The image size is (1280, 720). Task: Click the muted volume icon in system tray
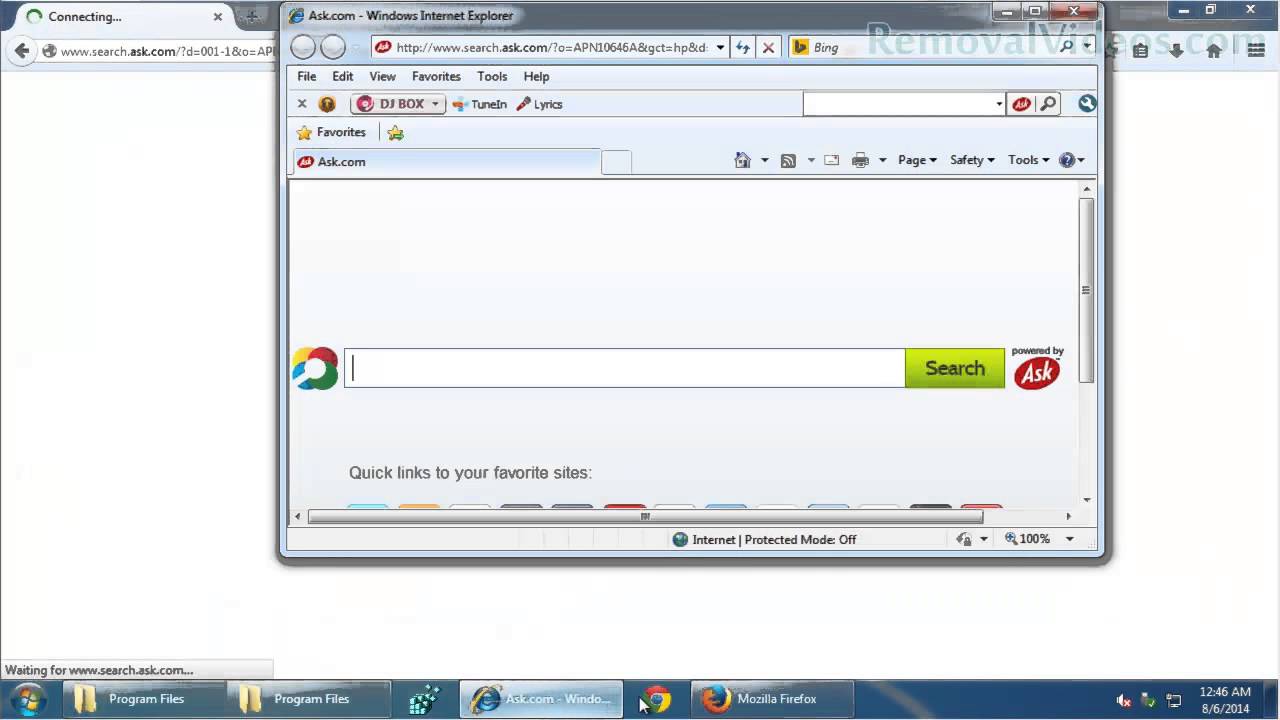(1124, 700)
